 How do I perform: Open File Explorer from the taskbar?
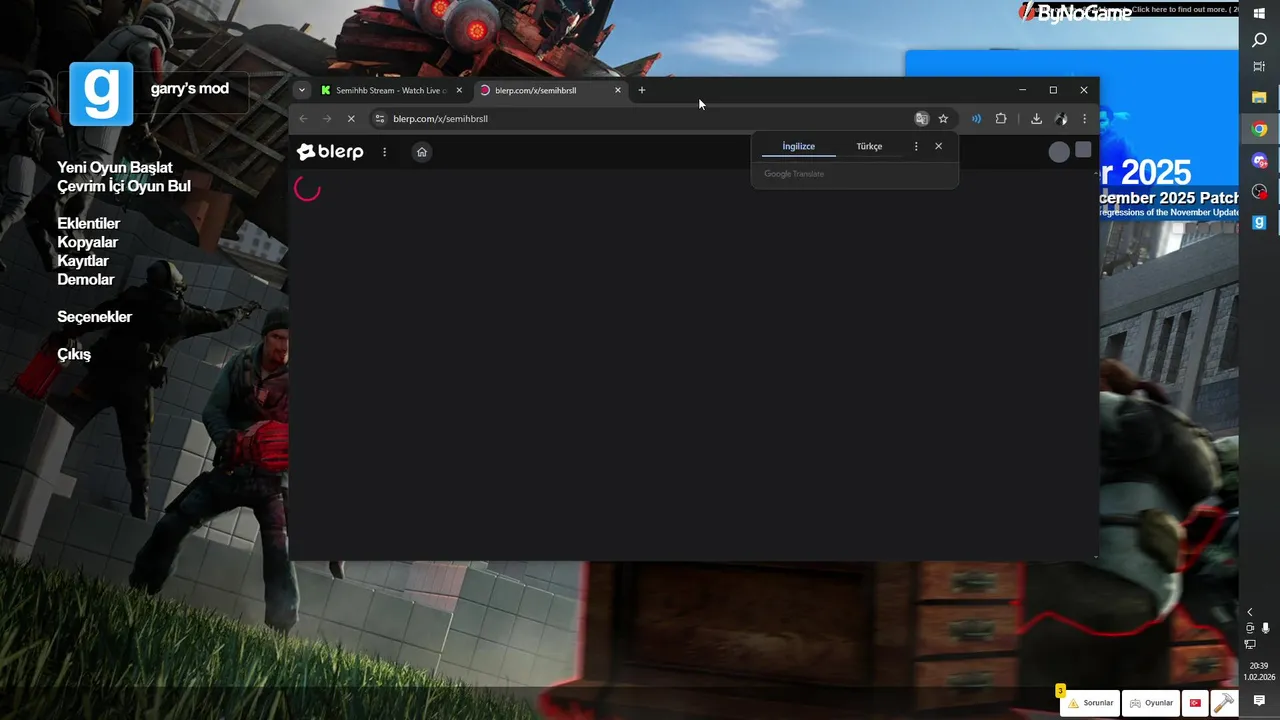pos(1260,98)
